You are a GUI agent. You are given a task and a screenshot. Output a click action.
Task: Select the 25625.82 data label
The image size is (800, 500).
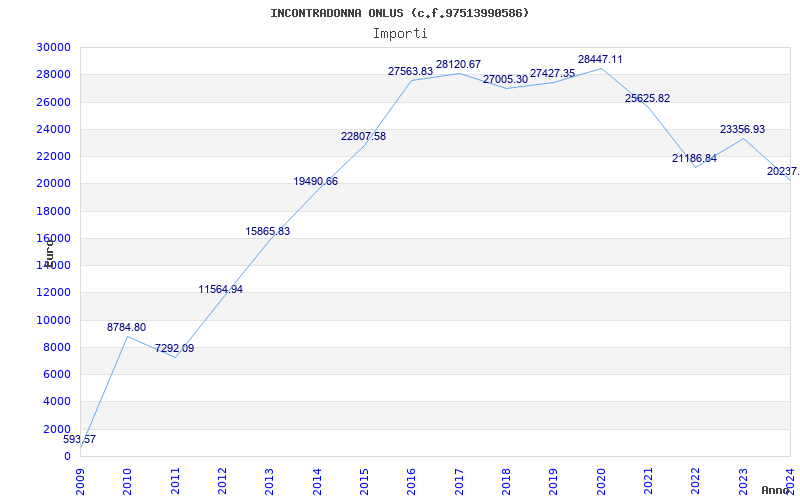click(647, 98)
